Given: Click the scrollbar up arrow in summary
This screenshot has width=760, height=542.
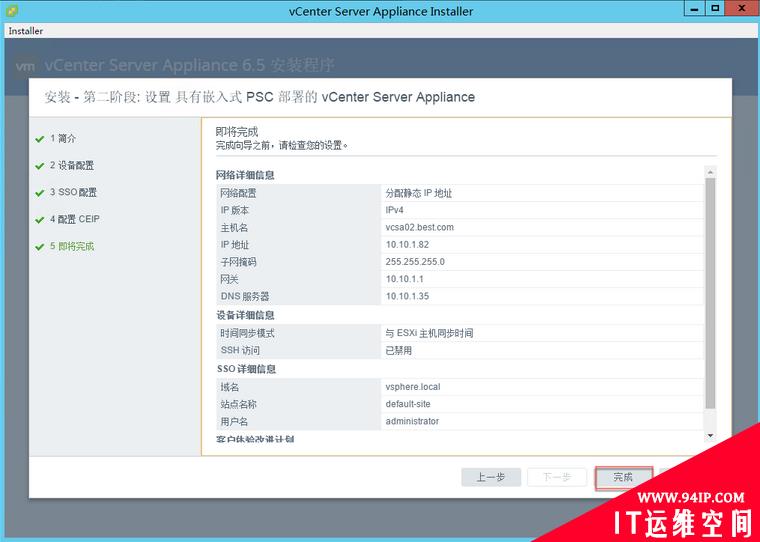Looking at the screenshot, I should [x=711, y=172].
